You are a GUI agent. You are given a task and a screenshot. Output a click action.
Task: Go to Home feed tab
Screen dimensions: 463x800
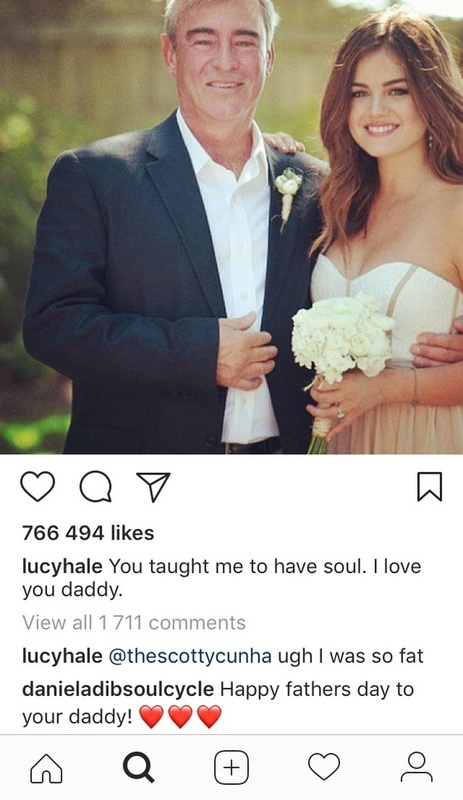tap(46, 768)
